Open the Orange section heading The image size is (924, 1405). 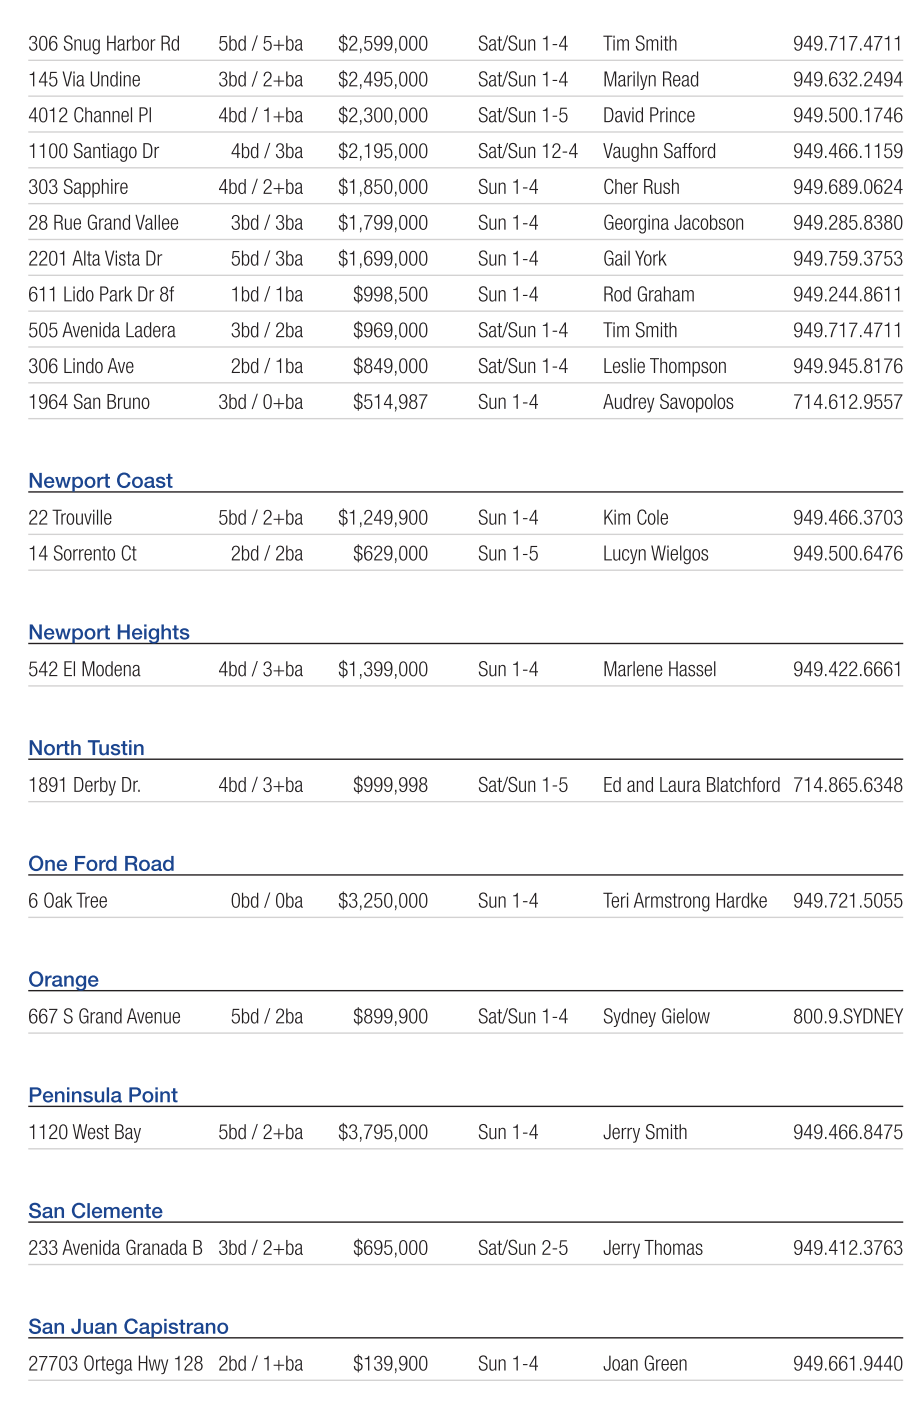coord(63,980)
